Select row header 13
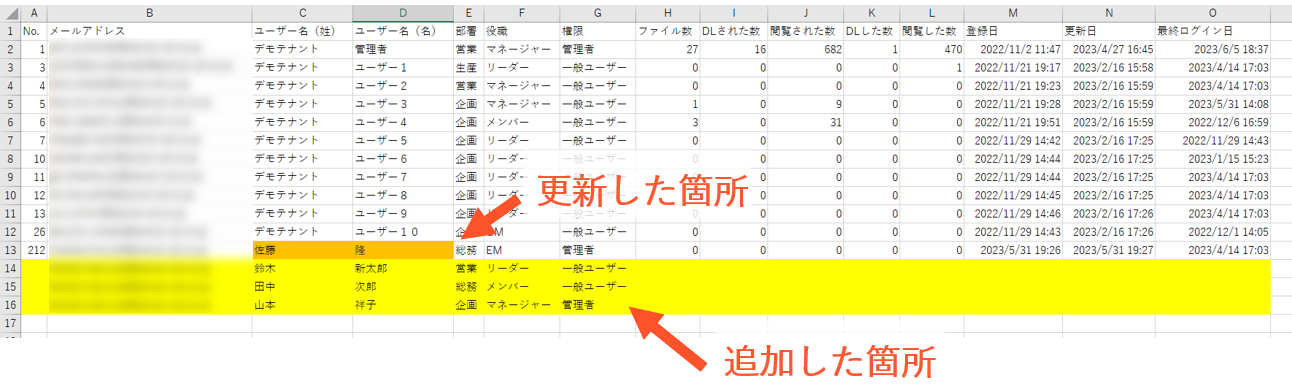1292x390 pixels. coord(10,250)
